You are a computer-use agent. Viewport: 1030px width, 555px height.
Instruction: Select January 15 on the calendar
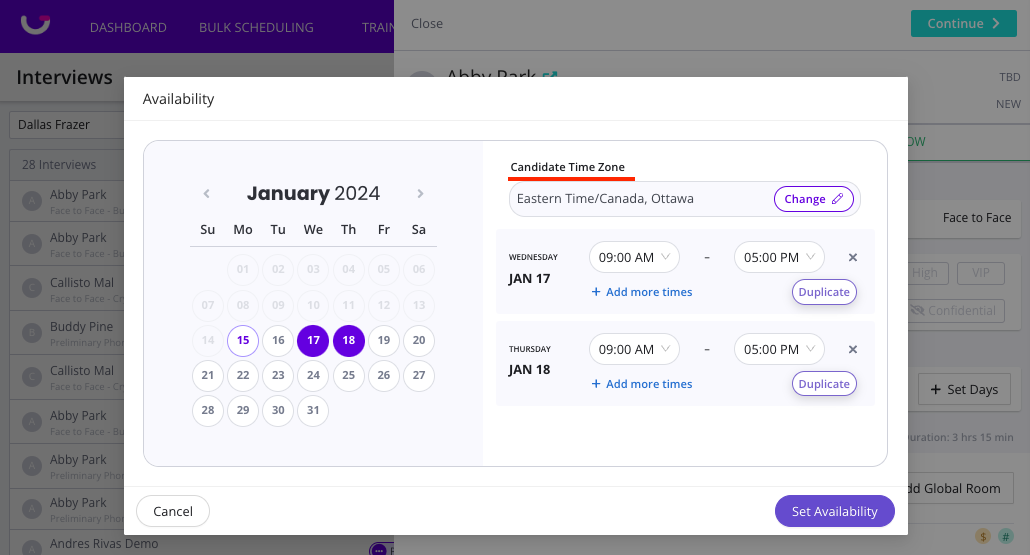[x=243, y=340]
